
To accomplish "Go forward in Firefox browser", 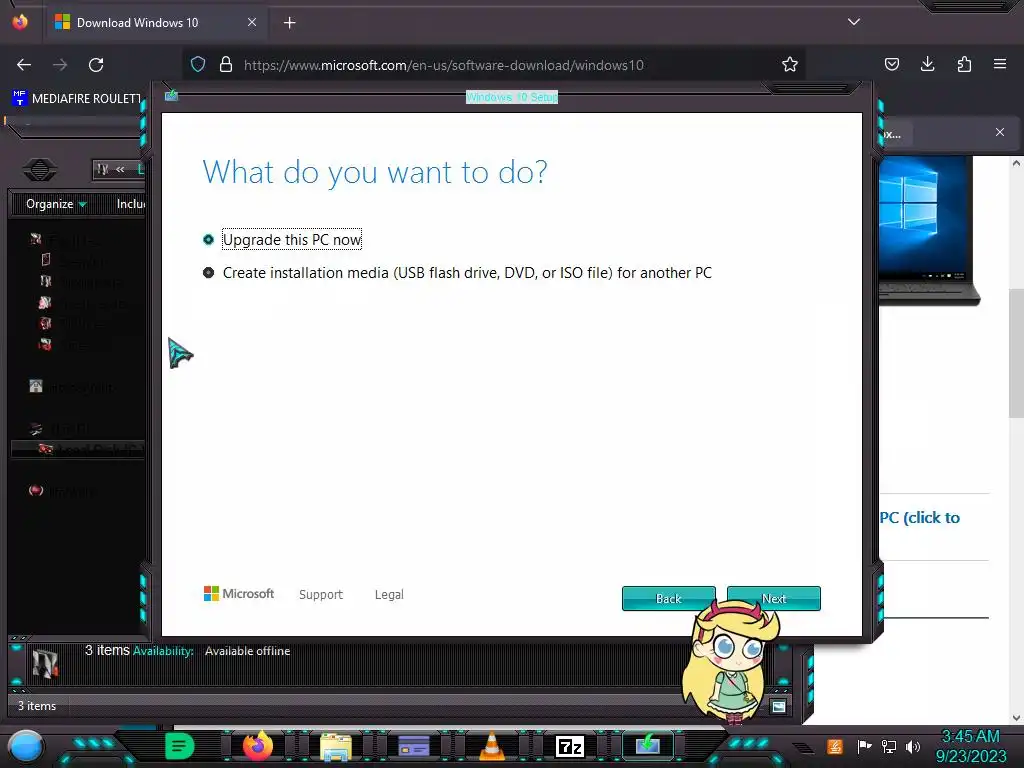I will pyautogui.click(x=60, y=65).
